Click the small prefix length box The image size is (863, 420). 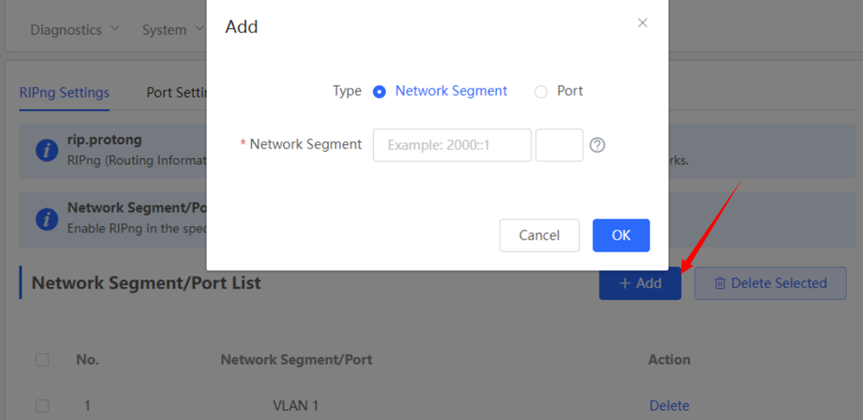click(559, 145)
